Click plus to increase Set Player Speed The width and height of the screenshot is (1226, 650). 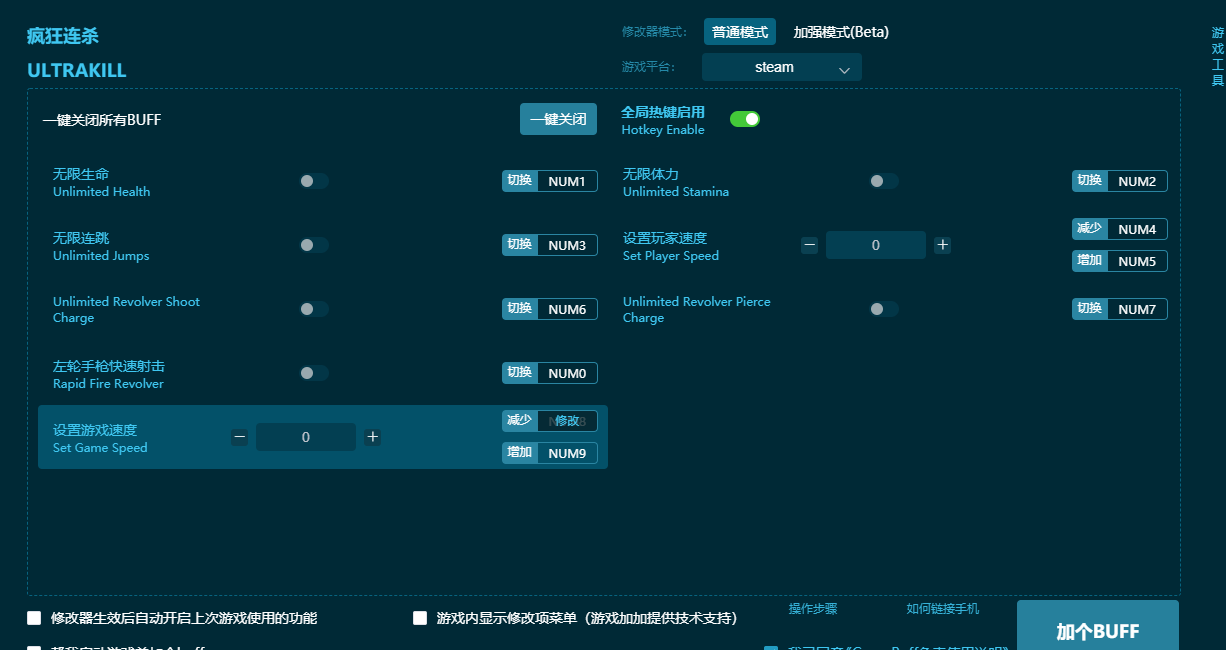tap(942, 244)
